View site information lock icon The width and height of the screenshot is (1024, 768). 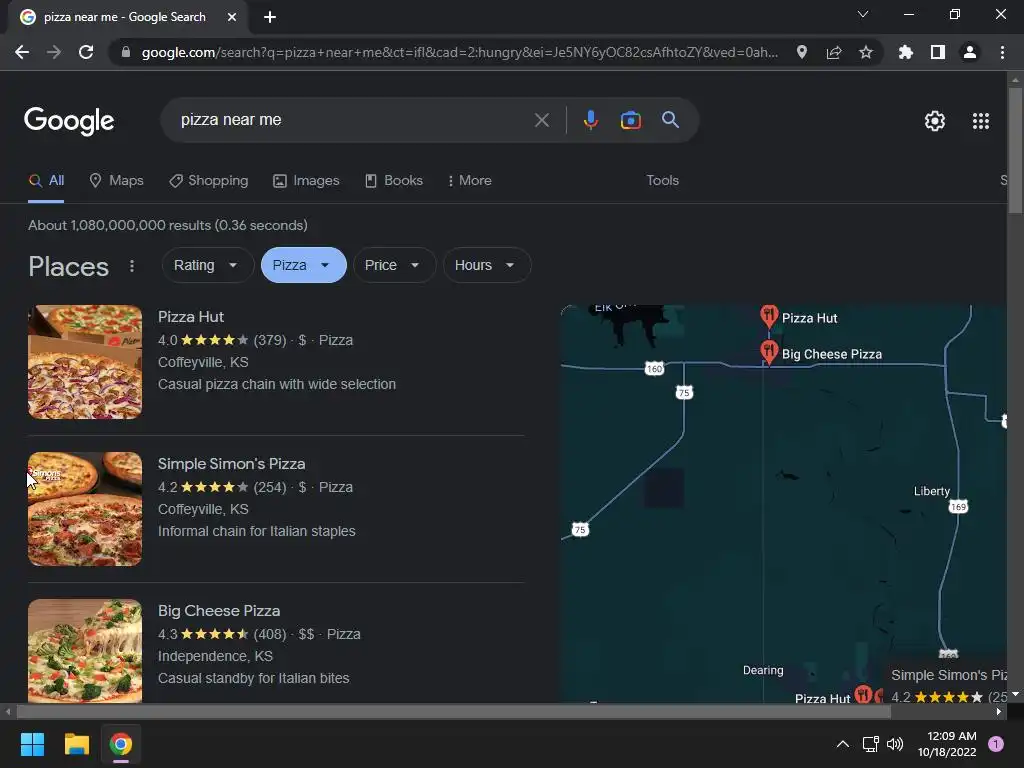click(126, 52)
